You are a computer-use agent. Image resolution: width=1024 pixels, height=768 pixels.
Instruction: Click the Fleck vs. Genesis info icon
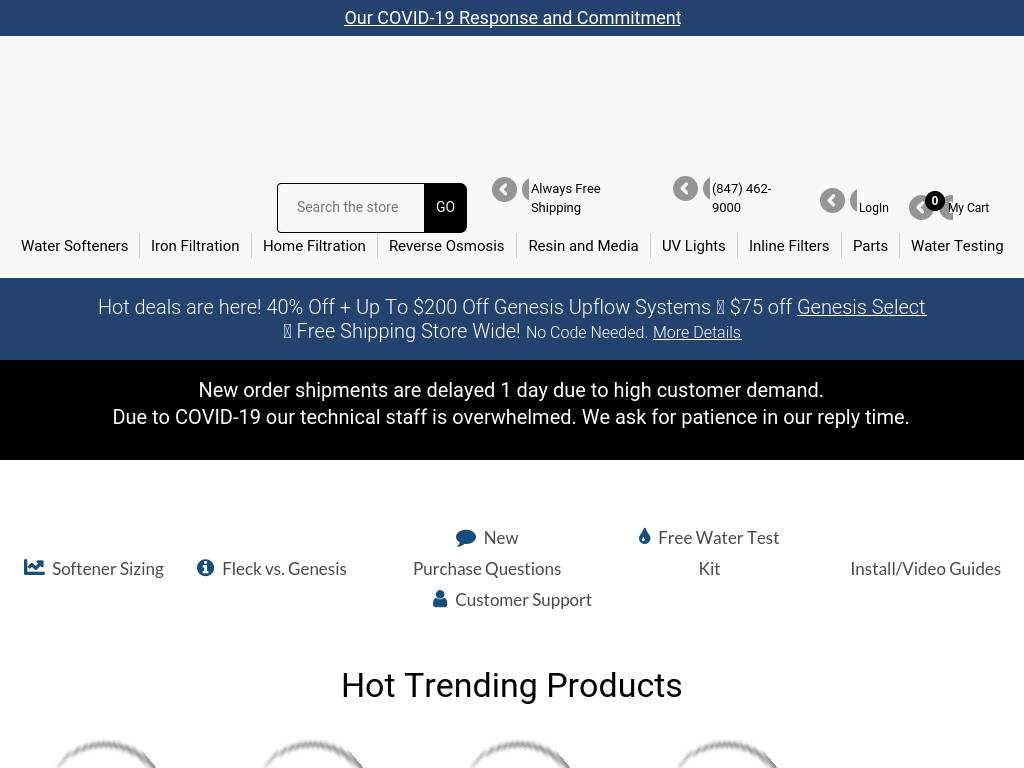206,567
